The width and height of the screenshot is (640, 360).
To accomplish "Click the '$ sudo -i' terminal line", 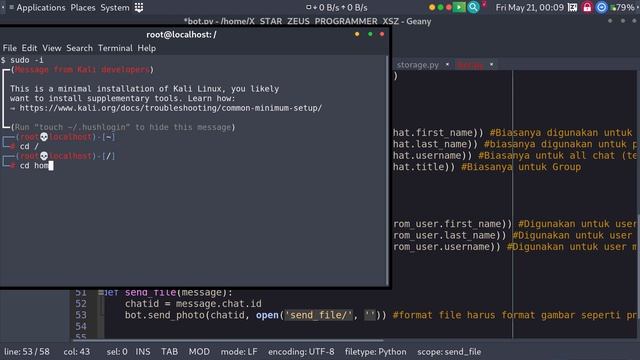I will point(22,60).
